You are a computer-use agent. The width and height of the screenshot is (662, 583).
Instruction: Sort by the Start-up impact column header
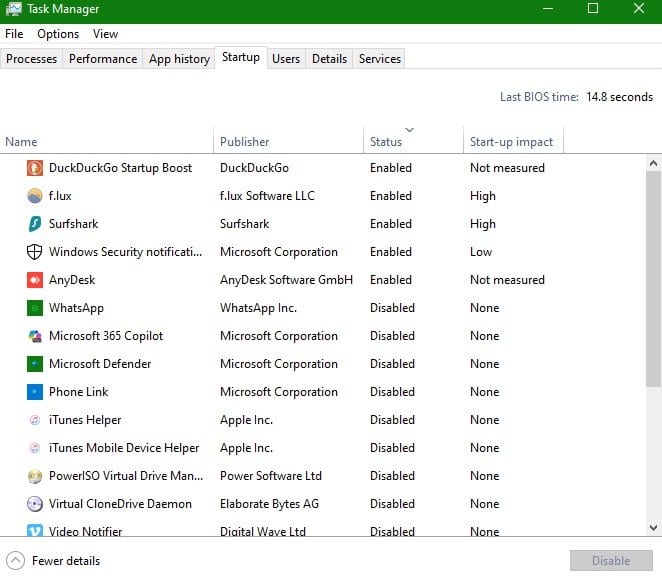click(x=513, y=142)
